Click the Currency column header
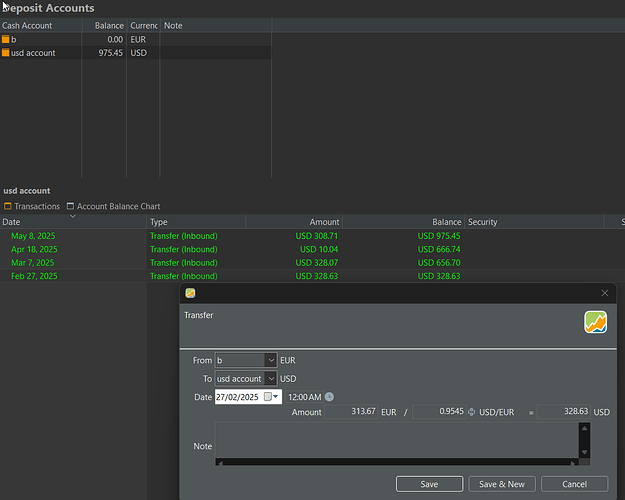Image resolution: width=625 pixels, height=500 pixels. (143, 26)
